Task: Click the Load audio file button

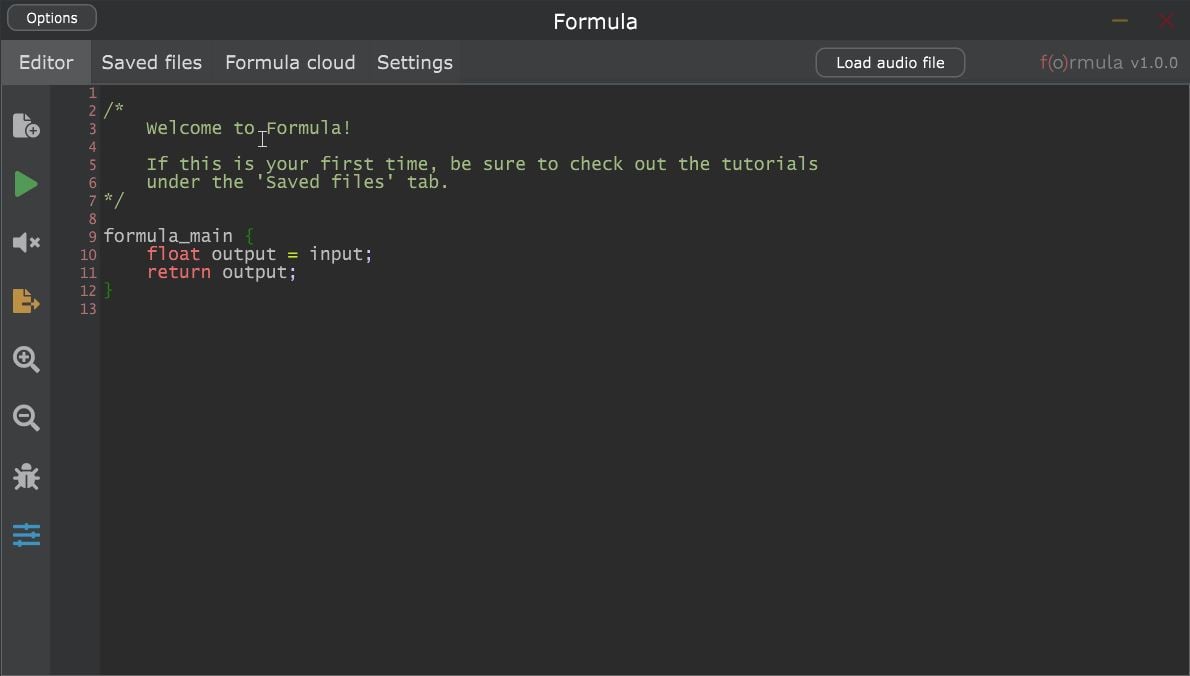Action: click(x=890, y=62)
